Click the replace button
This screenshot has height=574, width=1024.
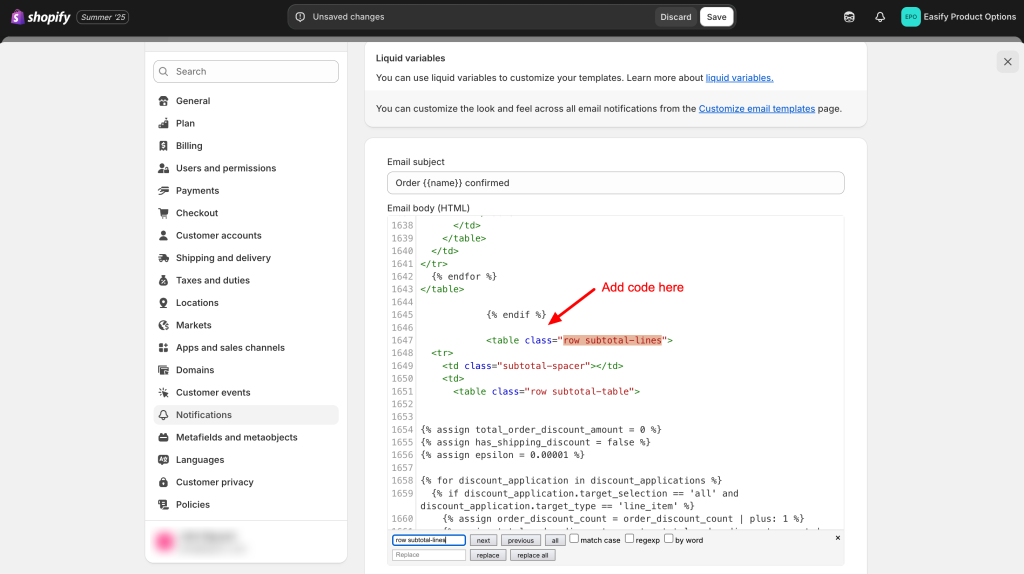(488, 555)
